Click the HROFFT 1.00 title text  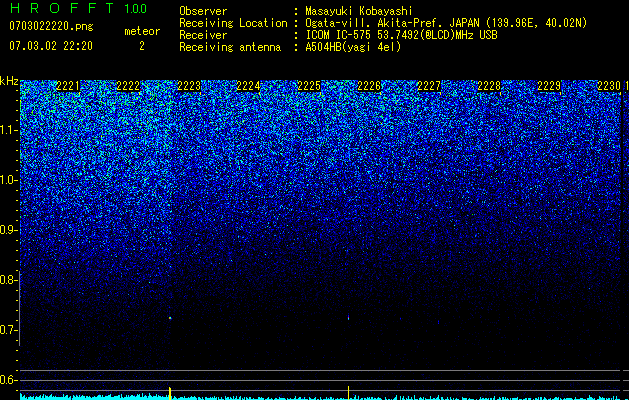coord(78,8)
